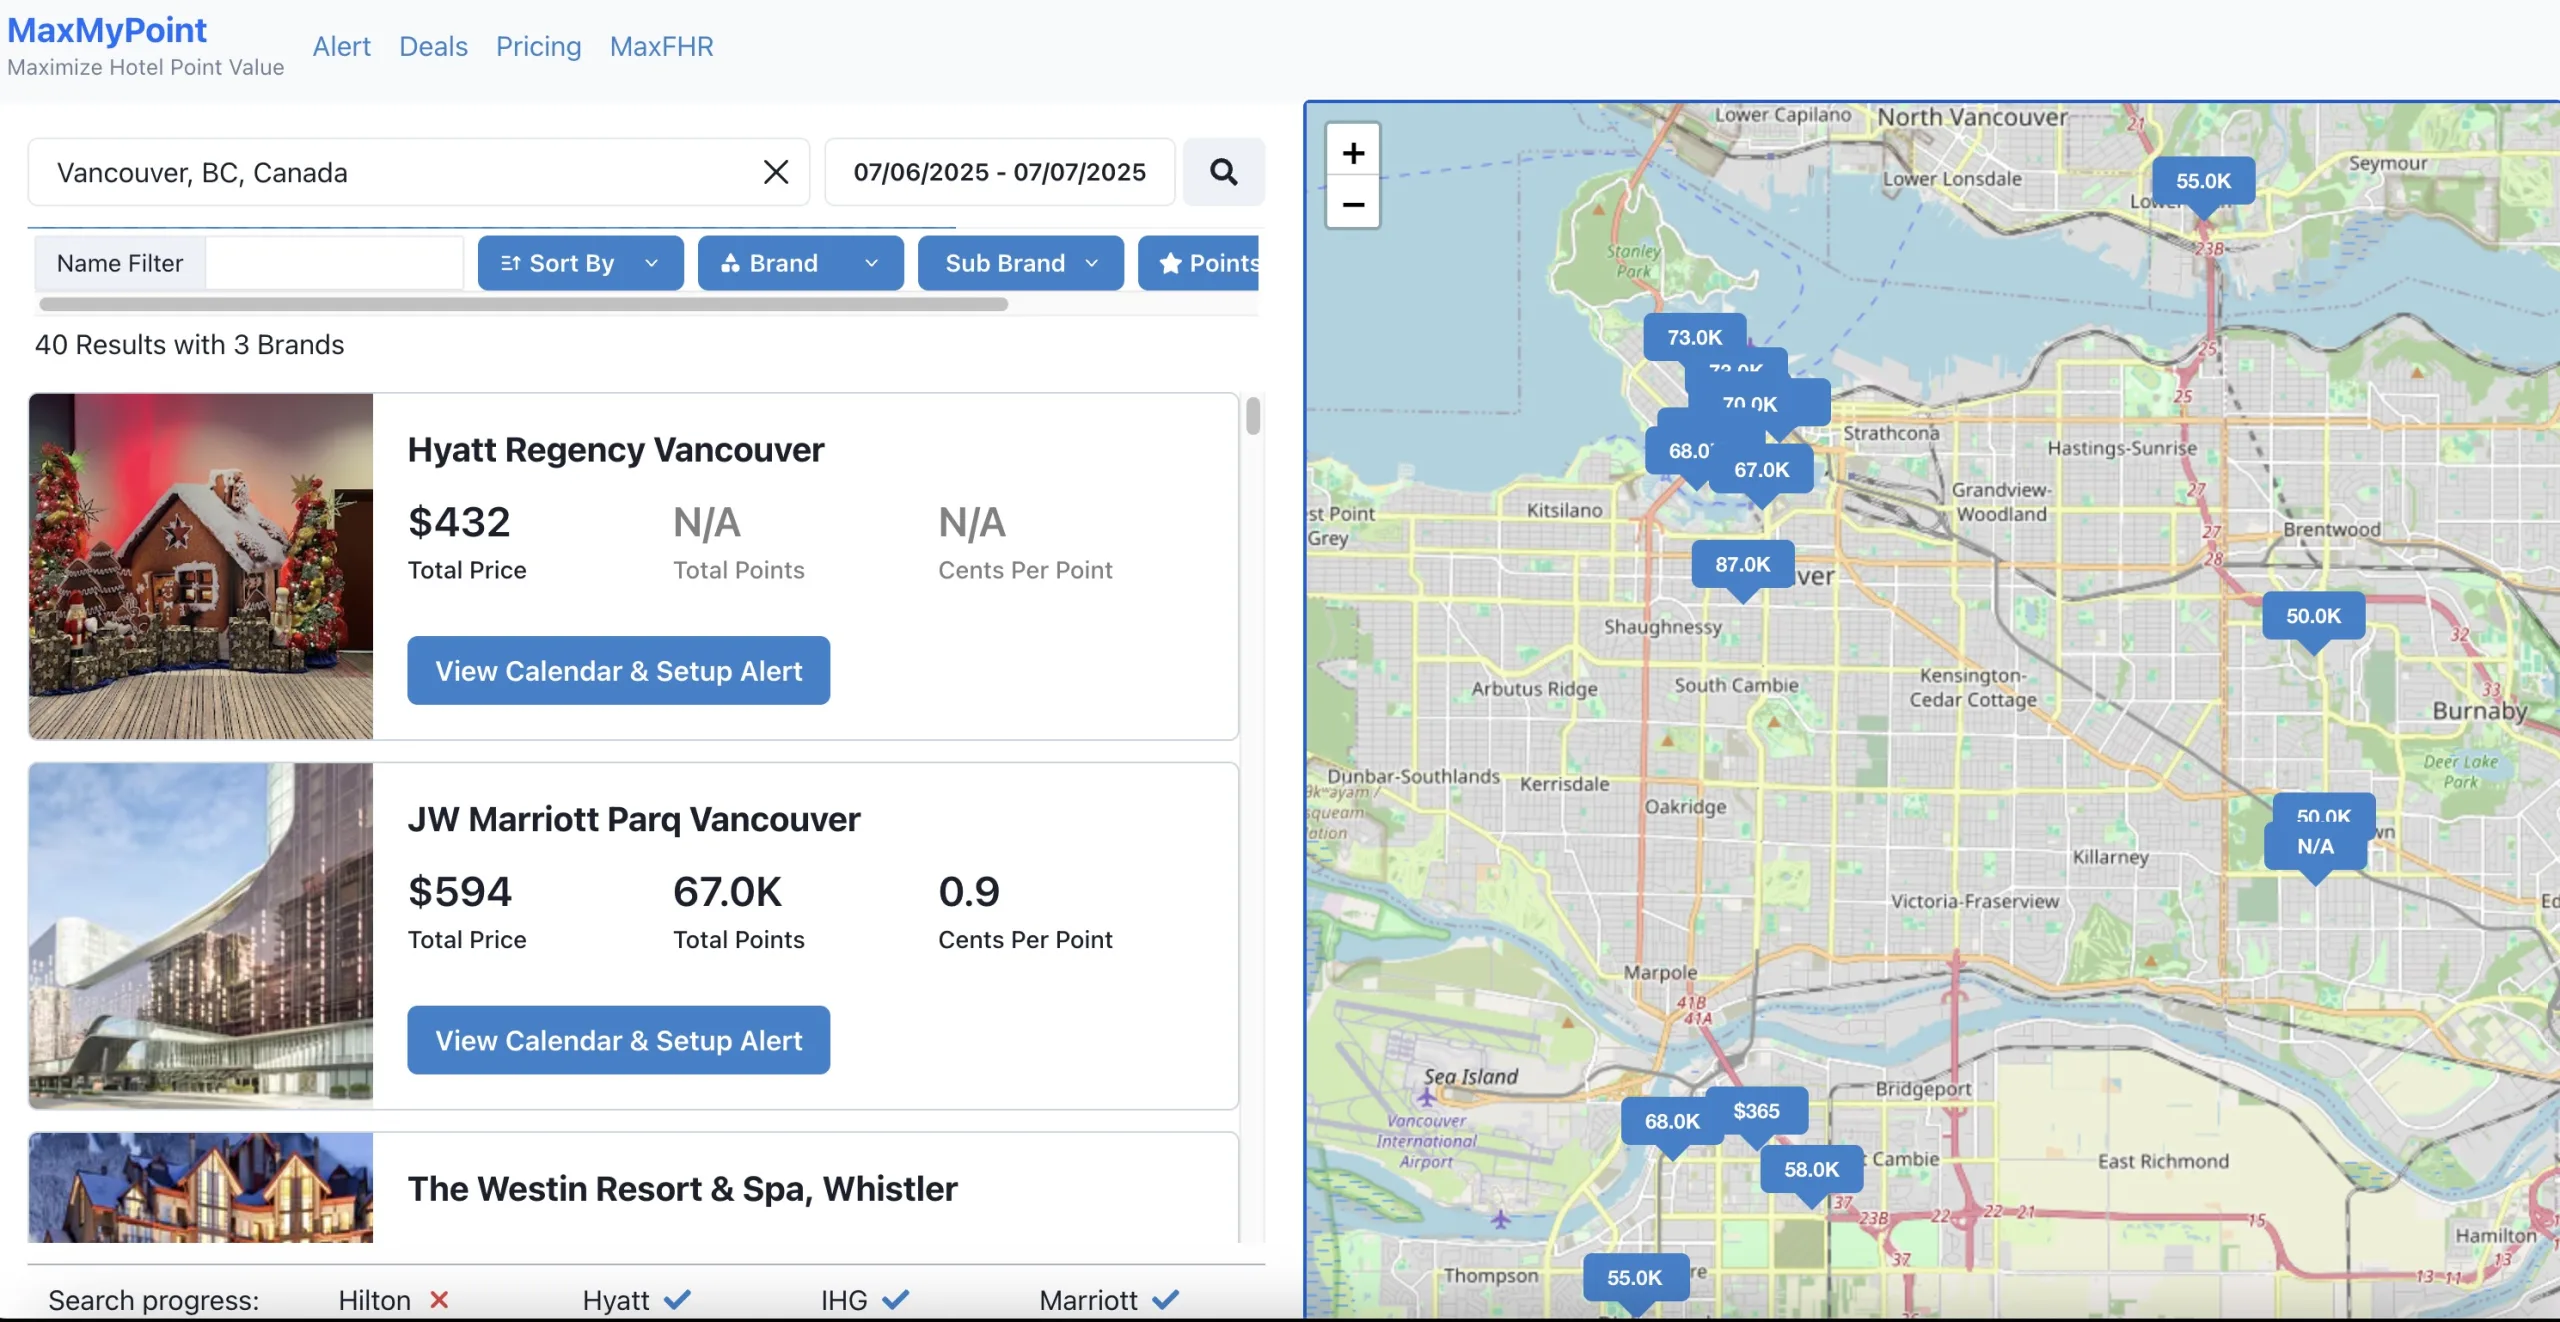
Task: Go to the Pricing page
Action: click(x=538, y=46)
